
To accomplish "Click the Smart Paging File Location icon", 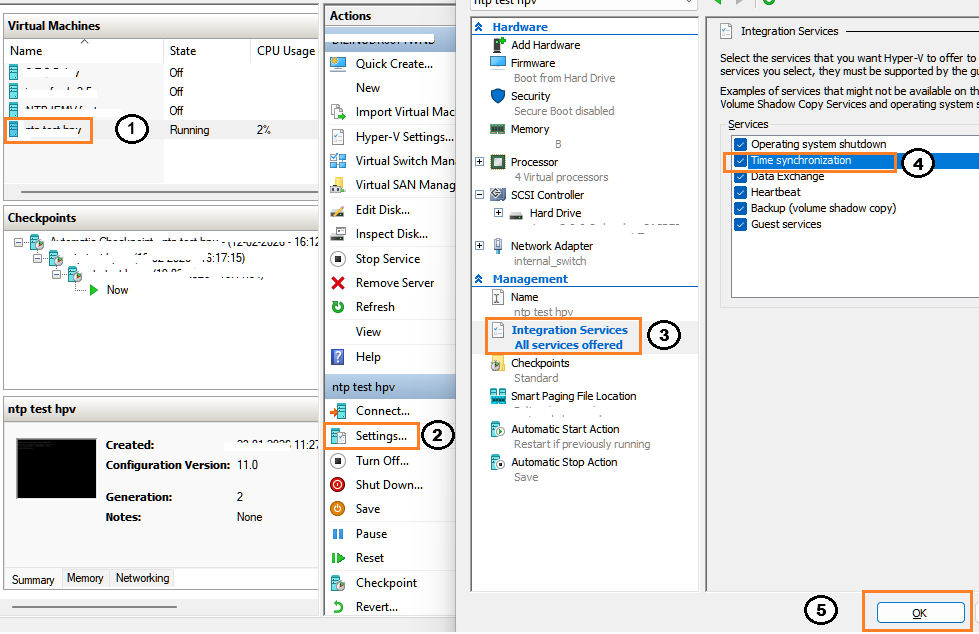I will (x=498, y=396).
